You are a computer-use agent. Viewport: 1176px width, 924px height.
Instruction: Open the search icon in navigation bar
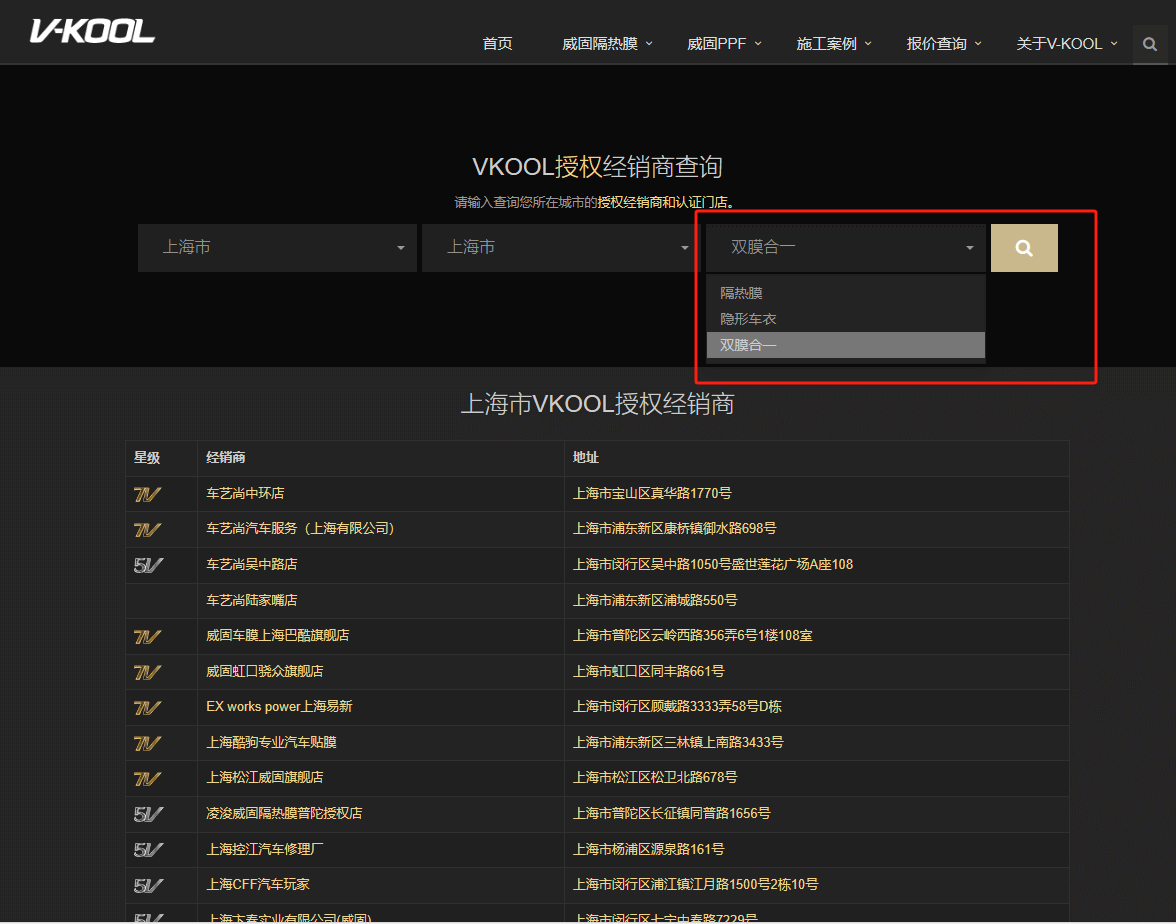pyautogui.click(x=1150, y=44)
